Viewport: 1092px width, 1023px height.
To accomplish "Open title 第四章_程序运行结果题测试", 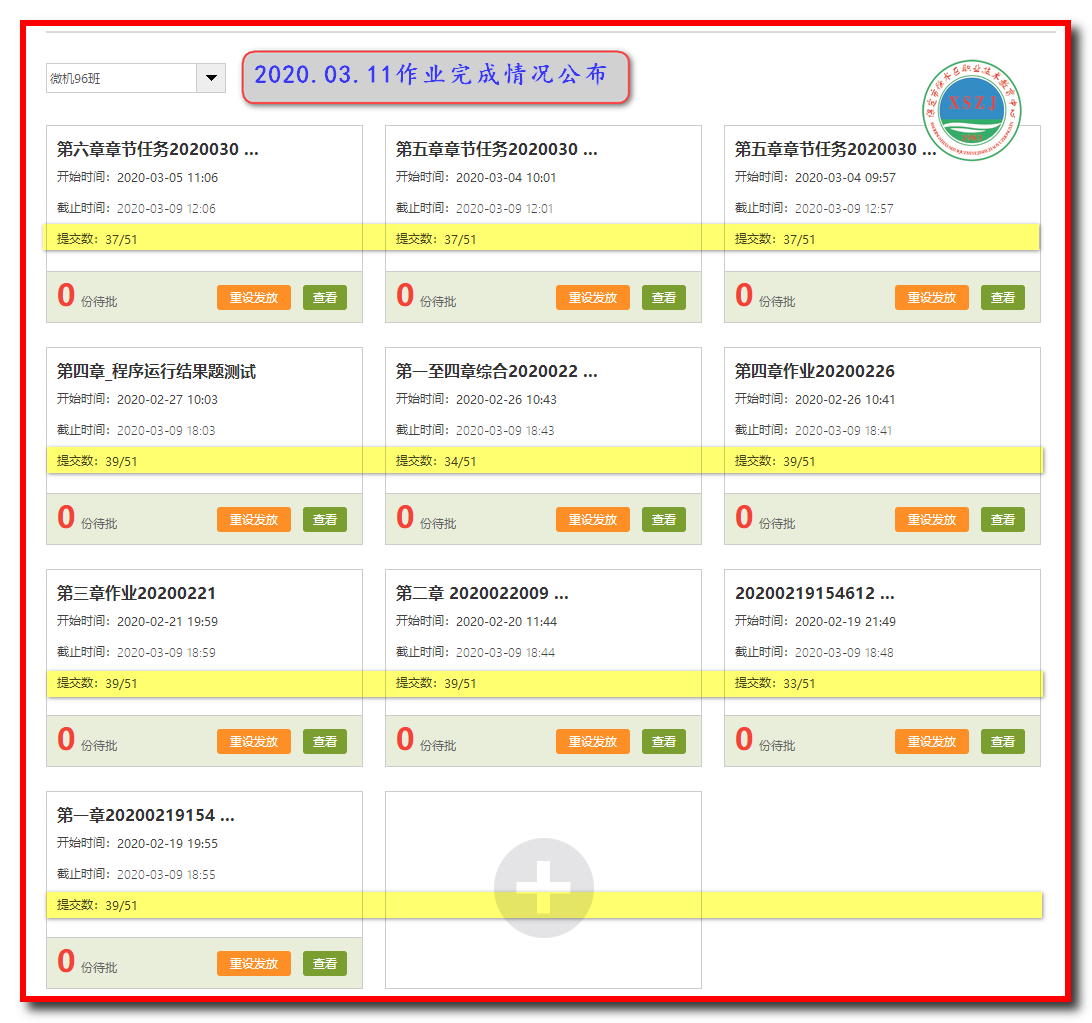I will tap(156, 371).
